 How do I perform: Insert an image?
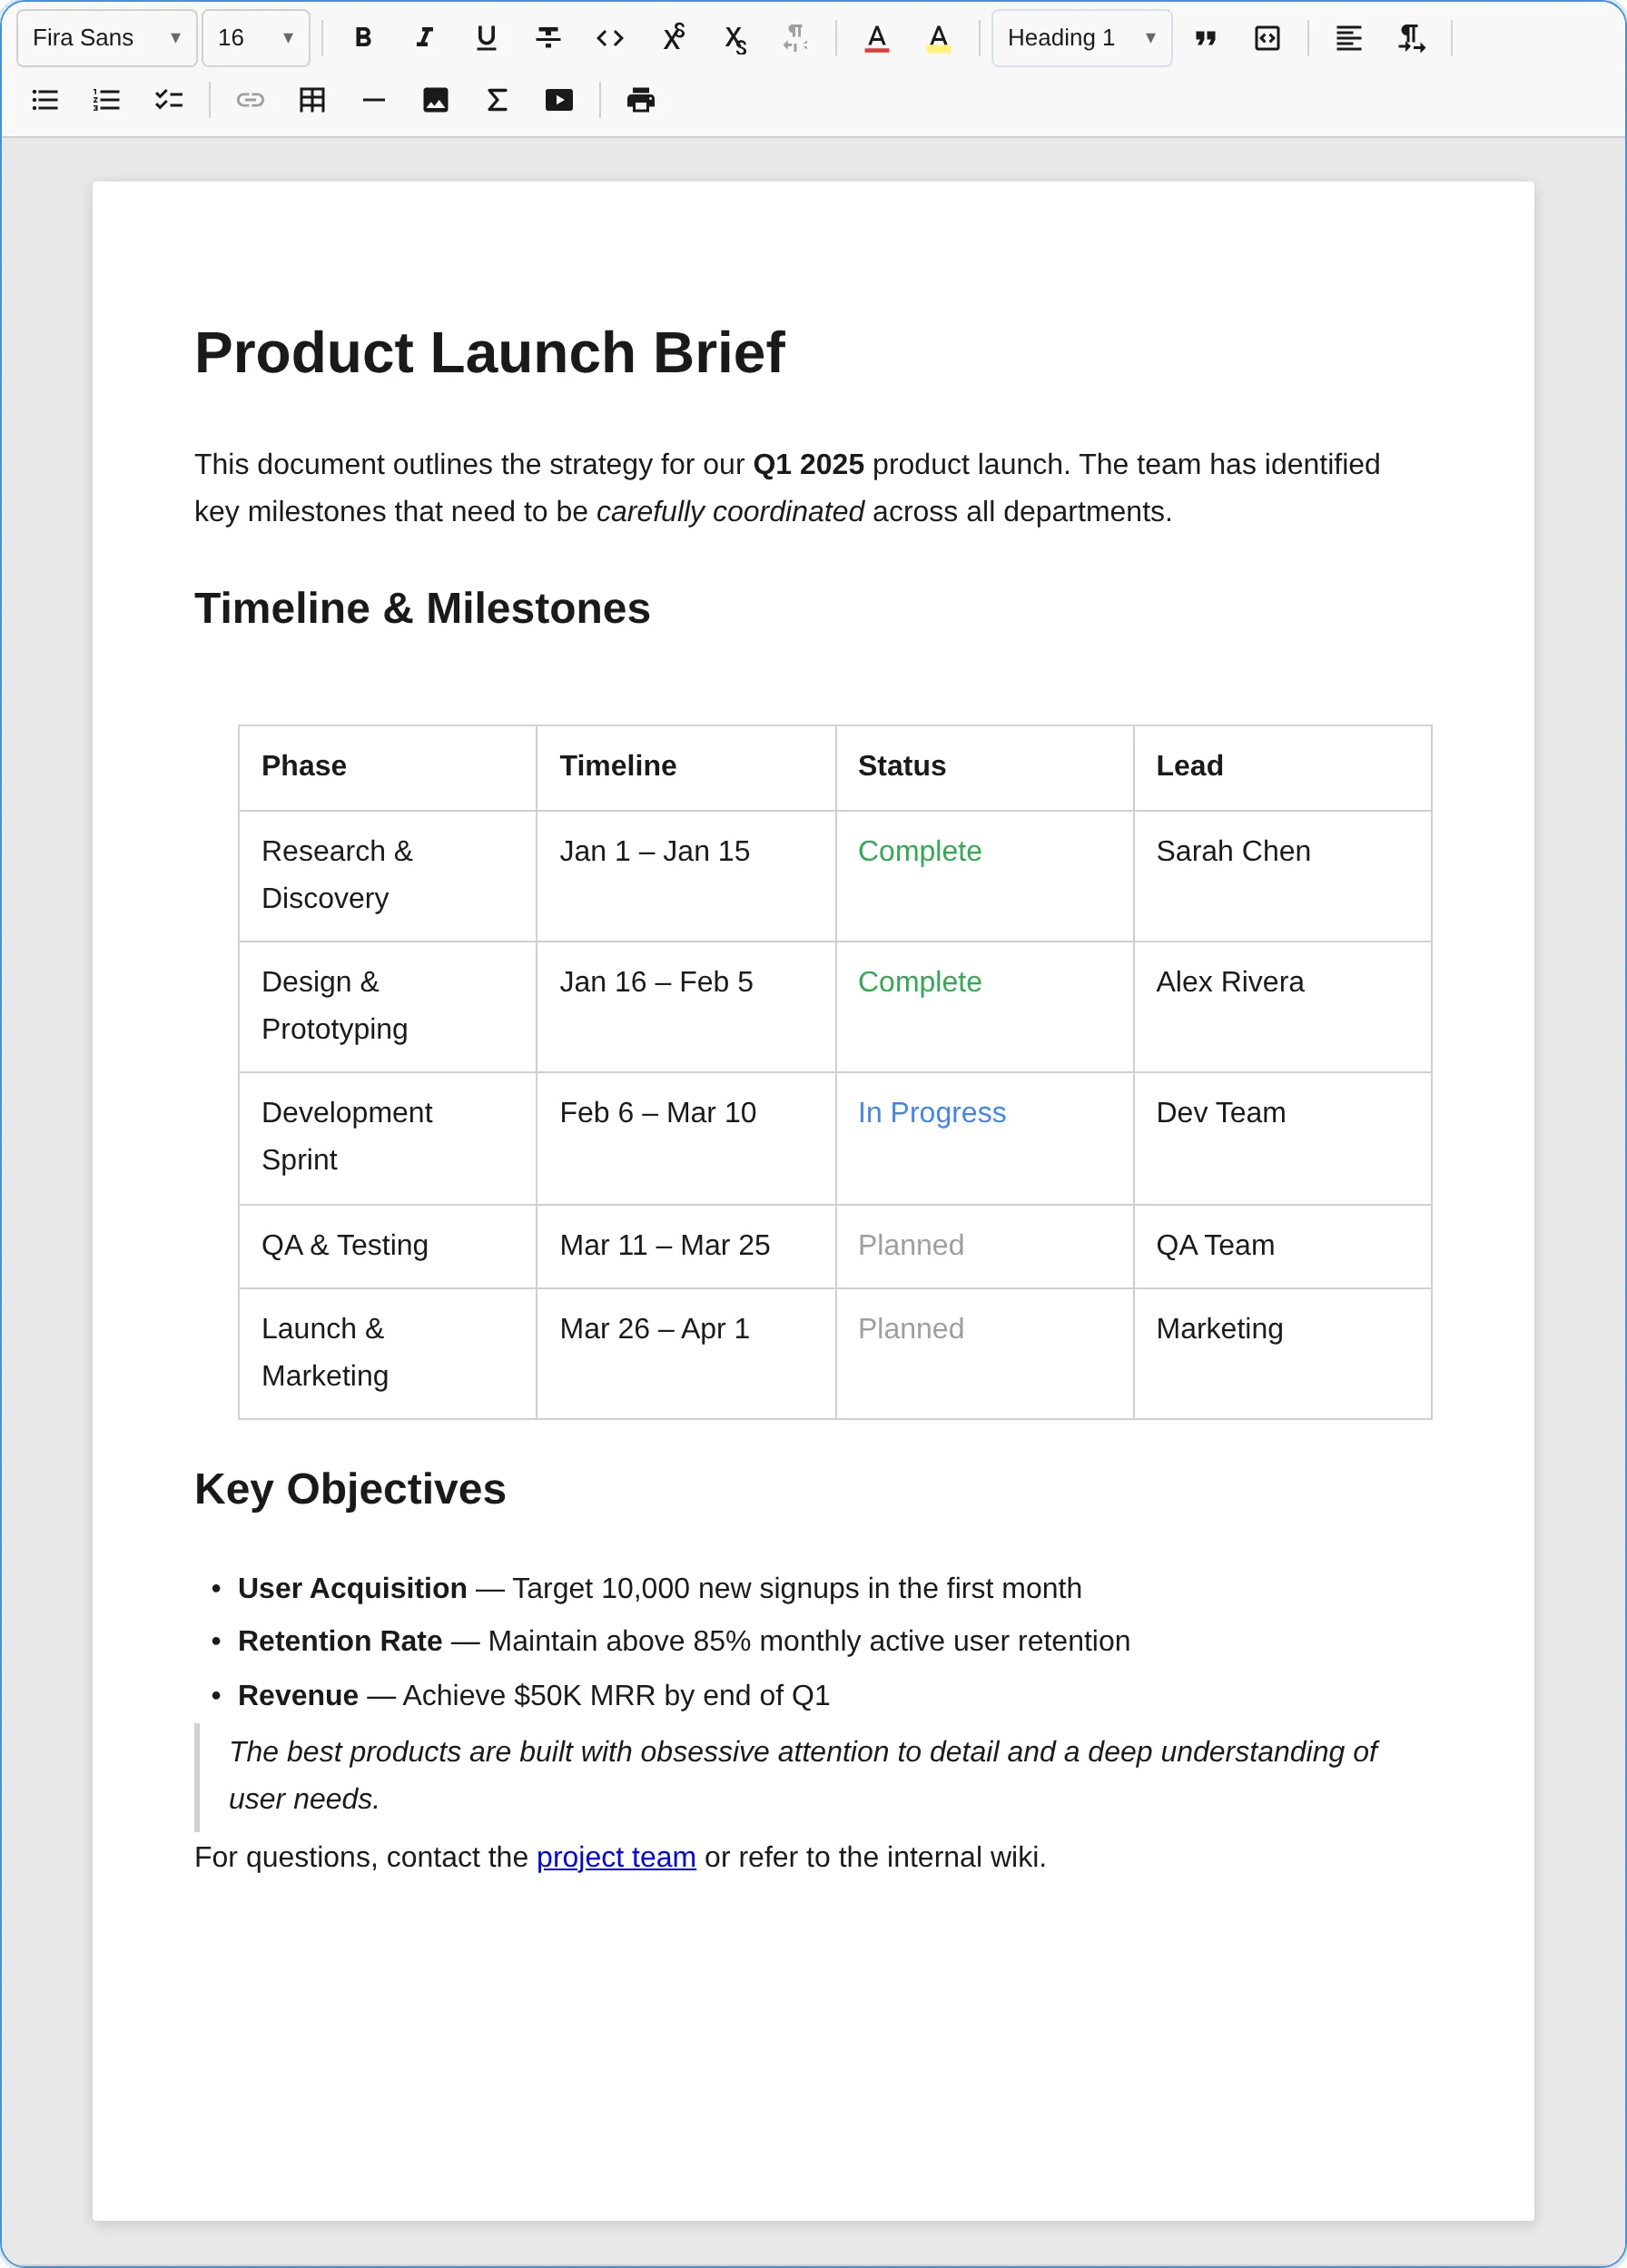(x=435, y=100)
